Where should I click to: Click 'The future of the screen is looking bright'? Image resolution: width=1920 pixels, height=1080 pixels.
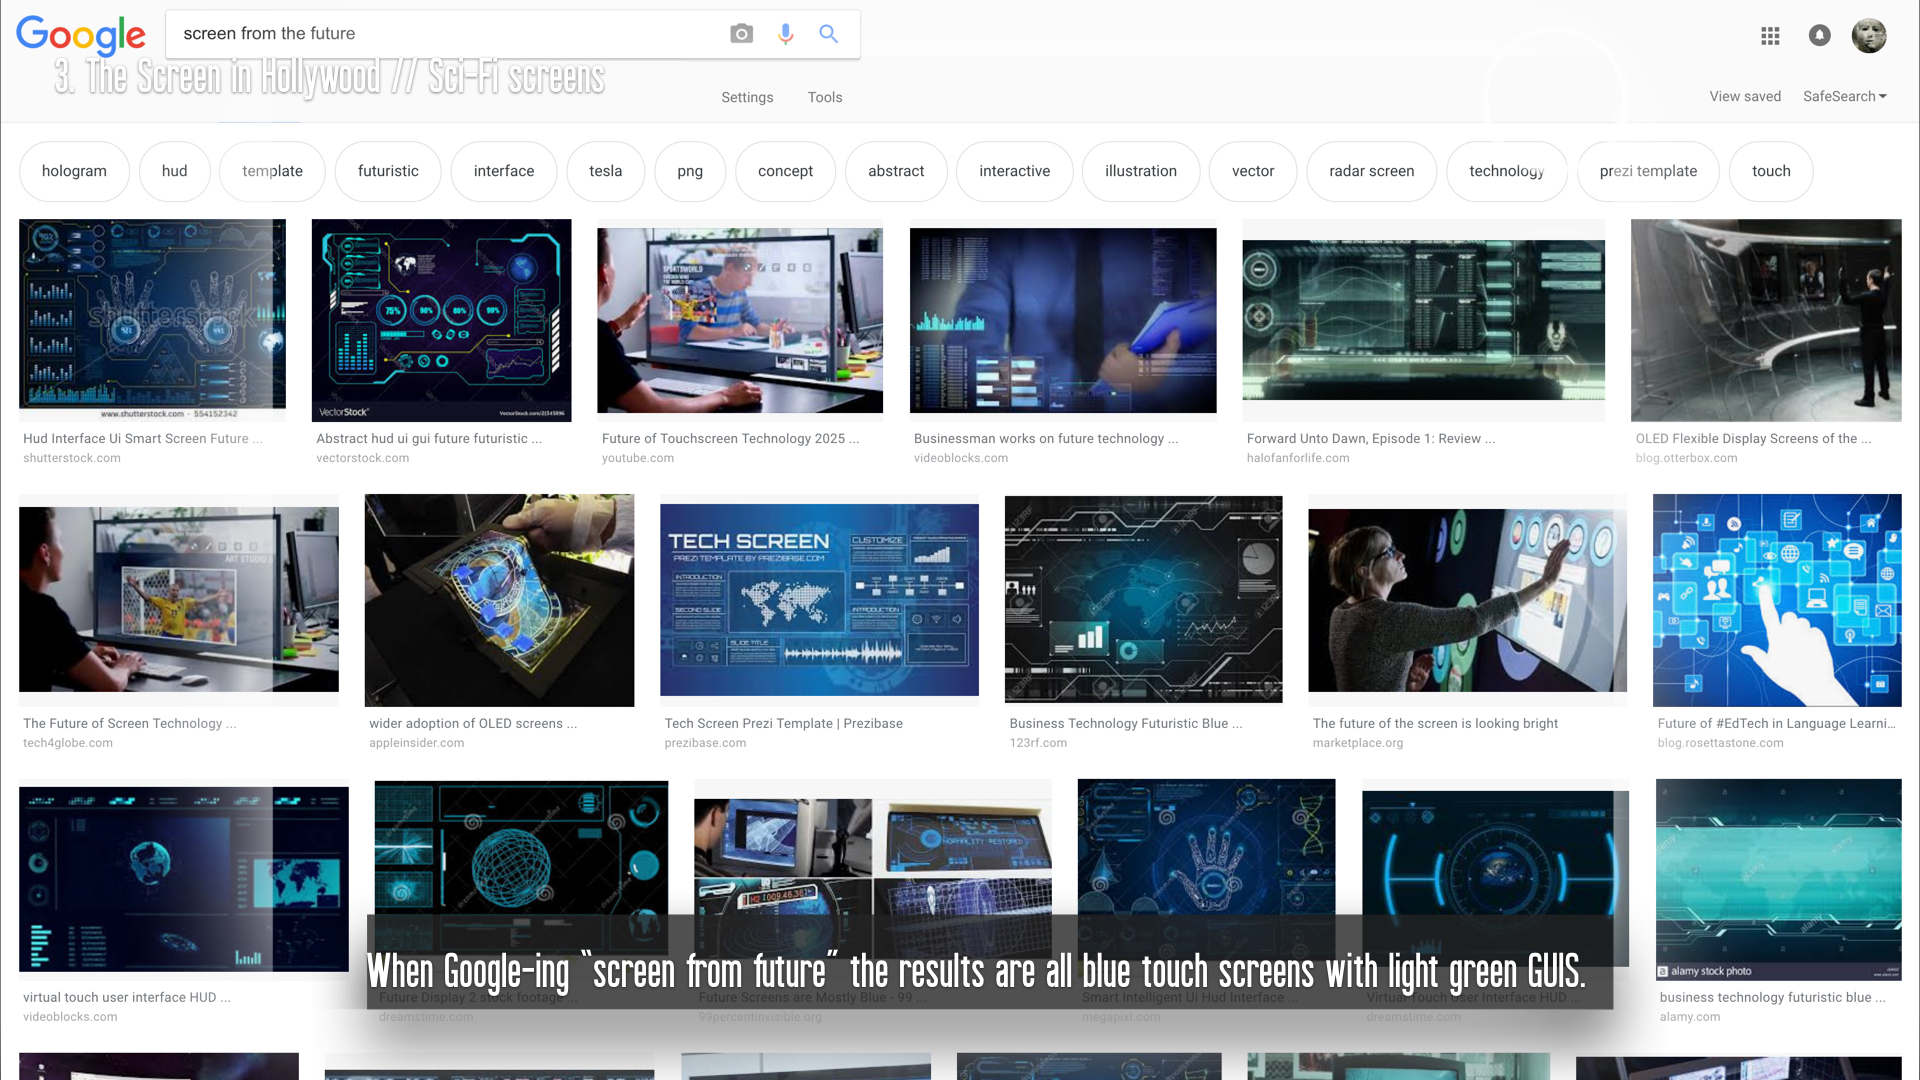(1435, 723)
